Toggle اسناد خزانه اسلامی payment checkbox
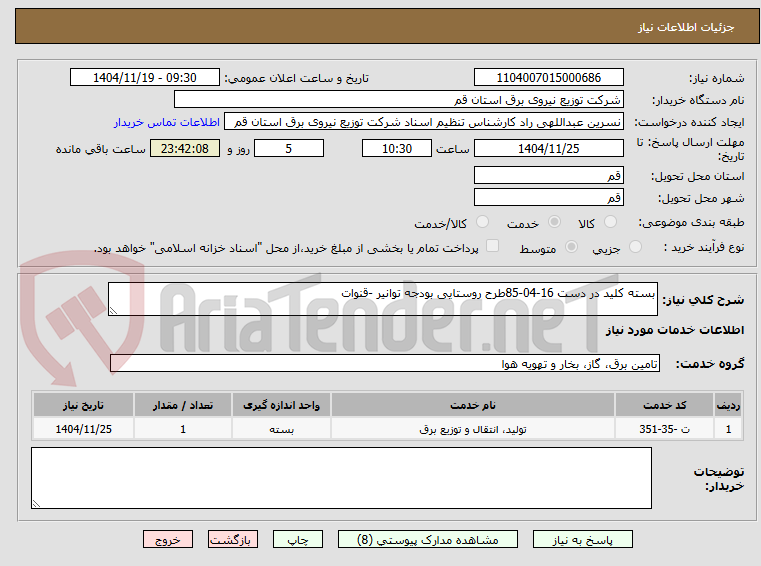The height and width of the screenshot is (566, 761). (x=492, y=246)
